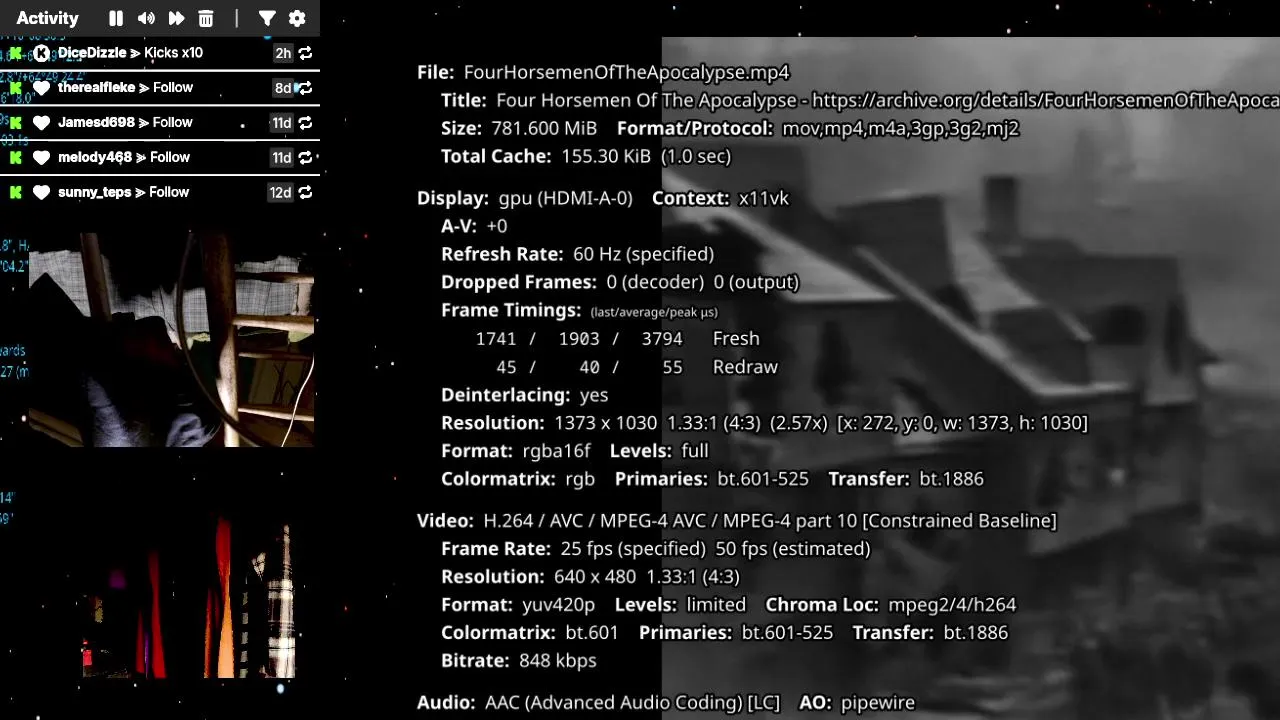Click the Kick logo beside sunny_teps
1280x720 pixels.
16,193
